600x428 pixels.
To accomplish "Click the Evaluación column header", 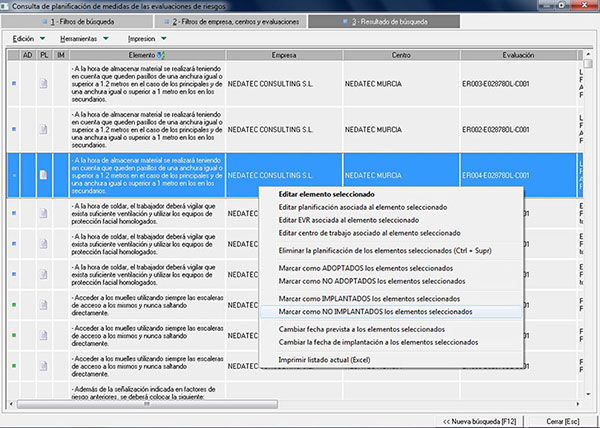I will click(518, 55).
